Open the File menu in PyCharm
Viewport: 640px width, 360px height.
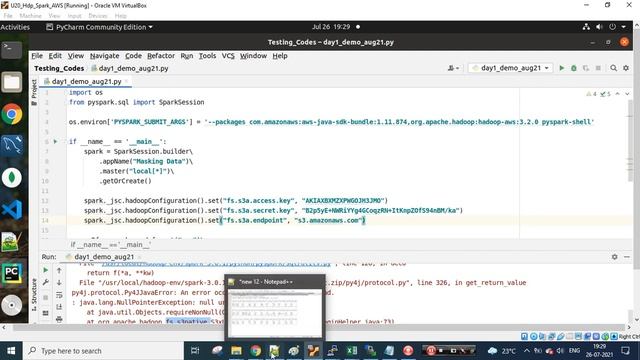(x=37, y=56)
